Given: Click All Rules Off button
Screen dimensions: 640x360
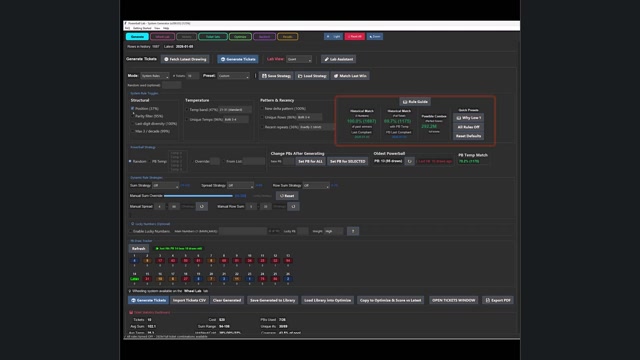Looking at the screenshot, I should 469,127.
